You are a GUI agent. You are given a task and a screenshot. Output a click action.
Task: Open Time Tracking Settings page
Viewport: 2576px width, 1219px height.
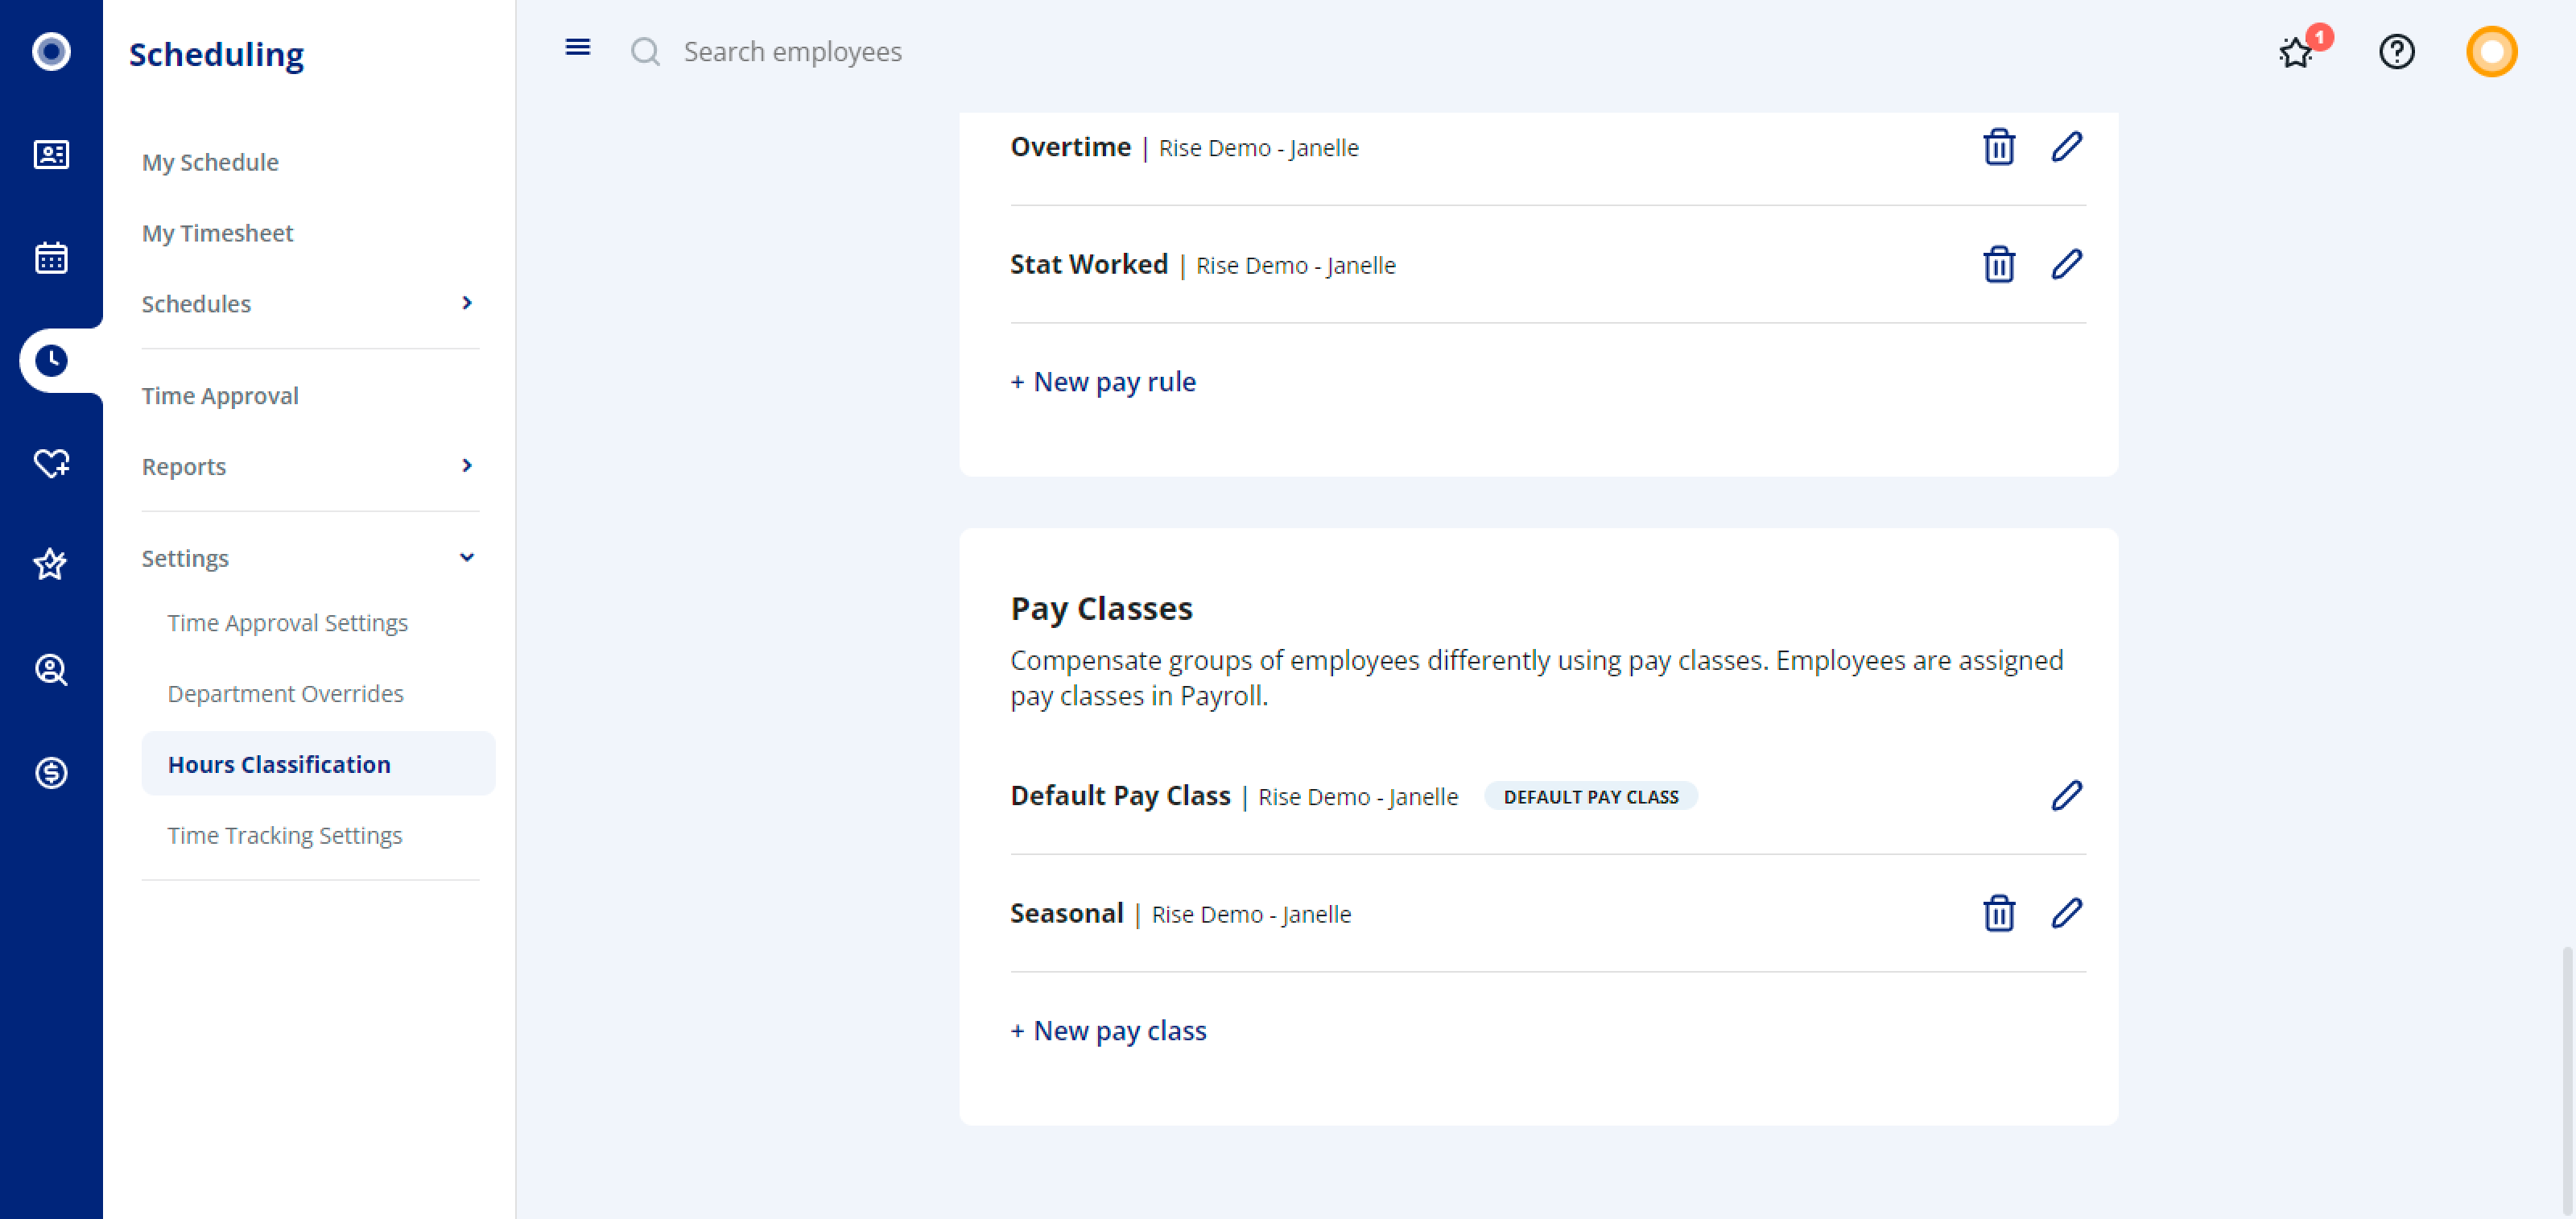284,835
